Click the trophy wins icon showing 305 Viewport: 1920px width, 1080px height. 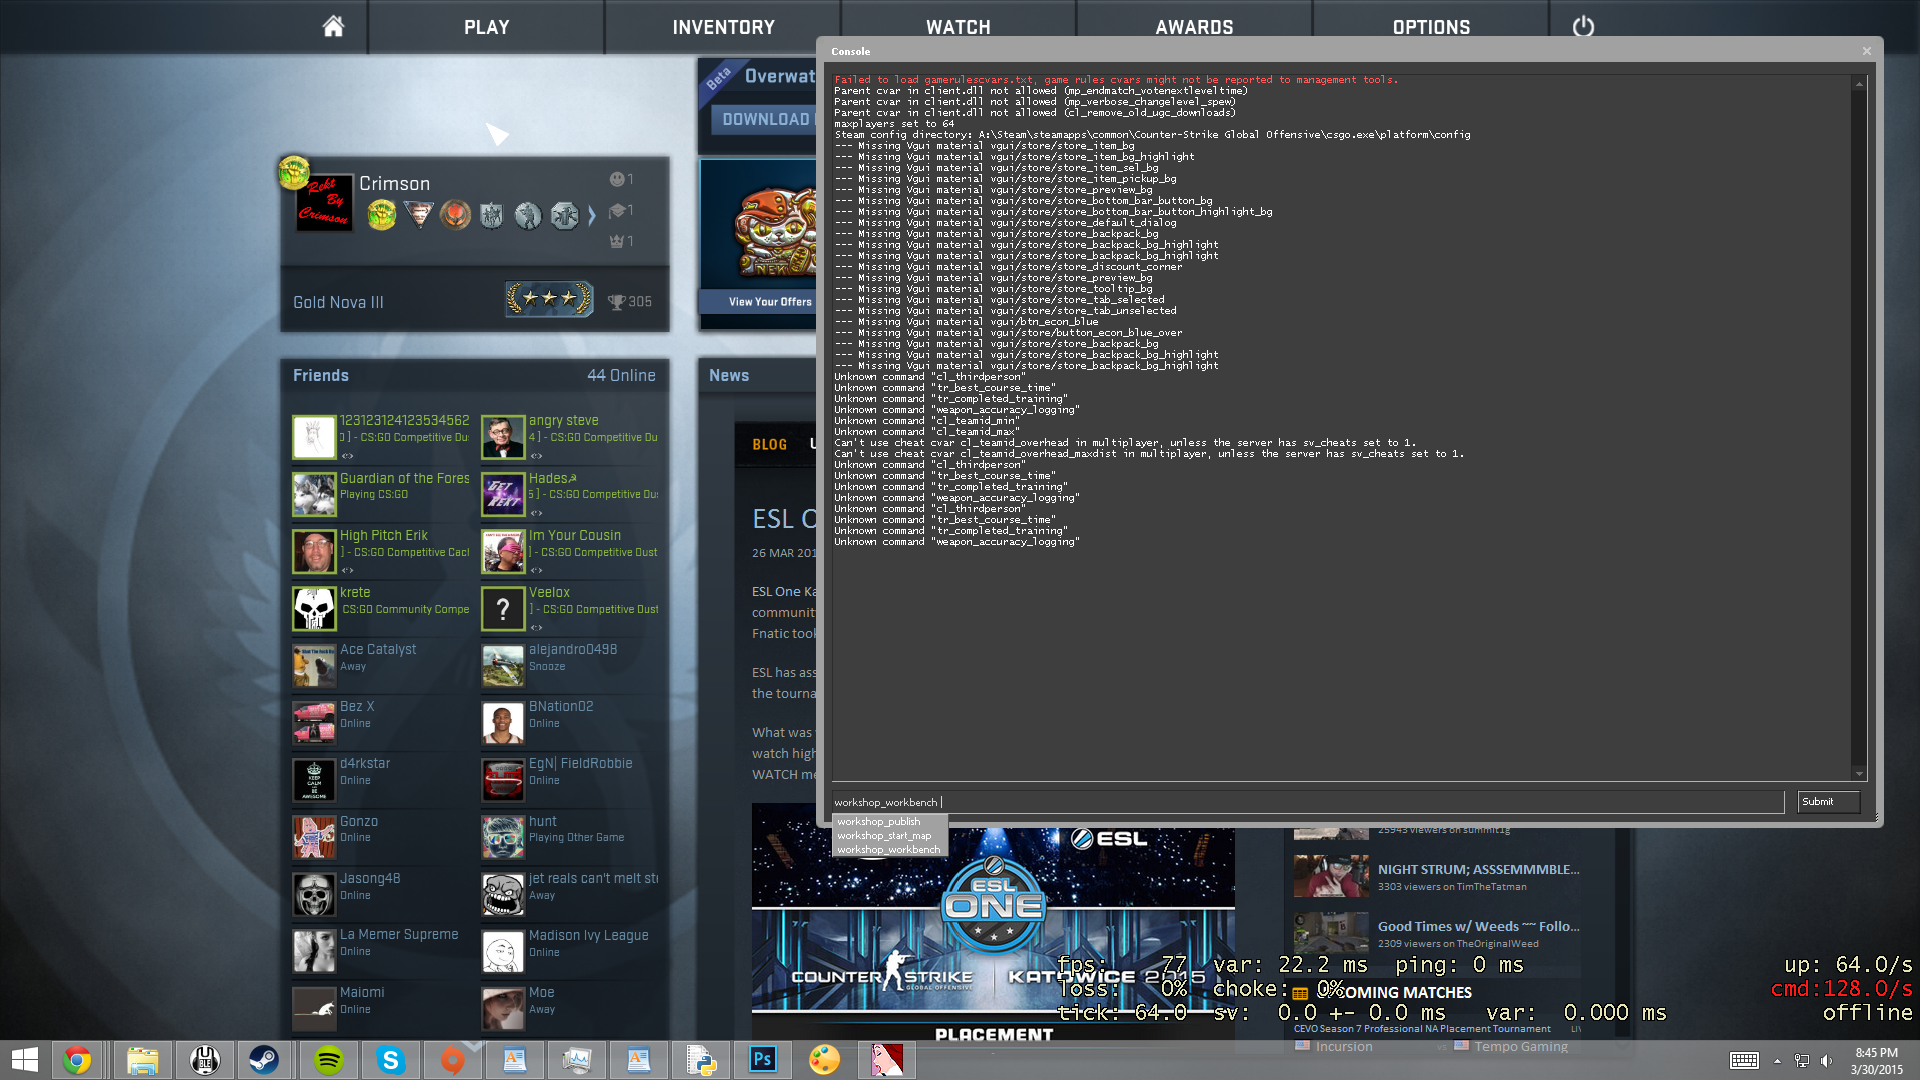tap(617, 302)
